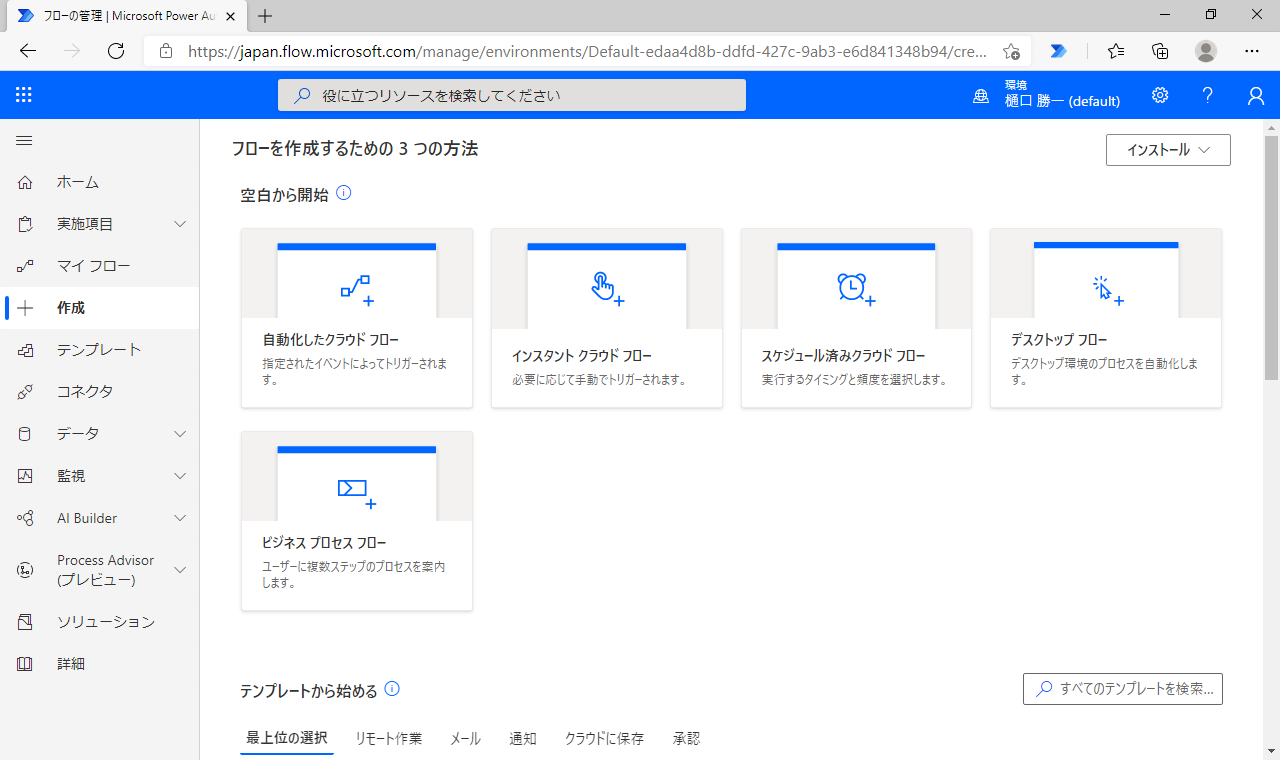Click the AI Builder icon in sidebar
The image size is (1280, 760).
[25, 518]
